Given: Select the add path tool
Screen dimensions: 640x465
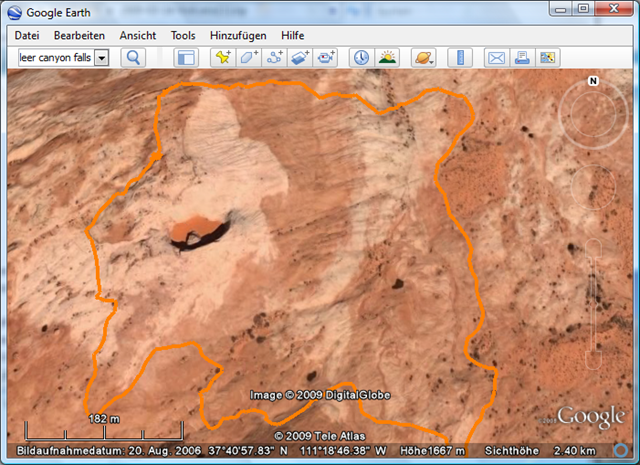Looking at the screenshot, I should (x=275, y=58).
